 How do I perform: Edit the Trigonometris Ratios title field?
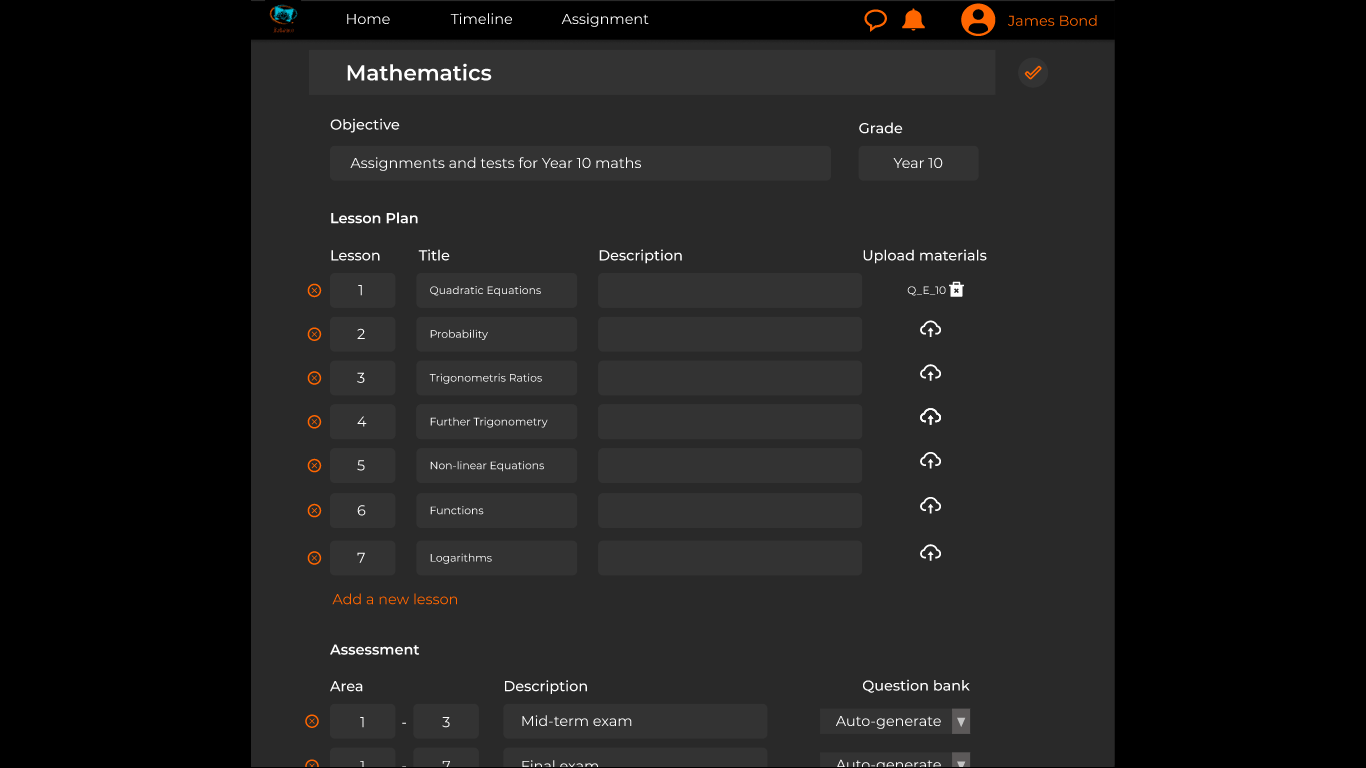point(497,378)
